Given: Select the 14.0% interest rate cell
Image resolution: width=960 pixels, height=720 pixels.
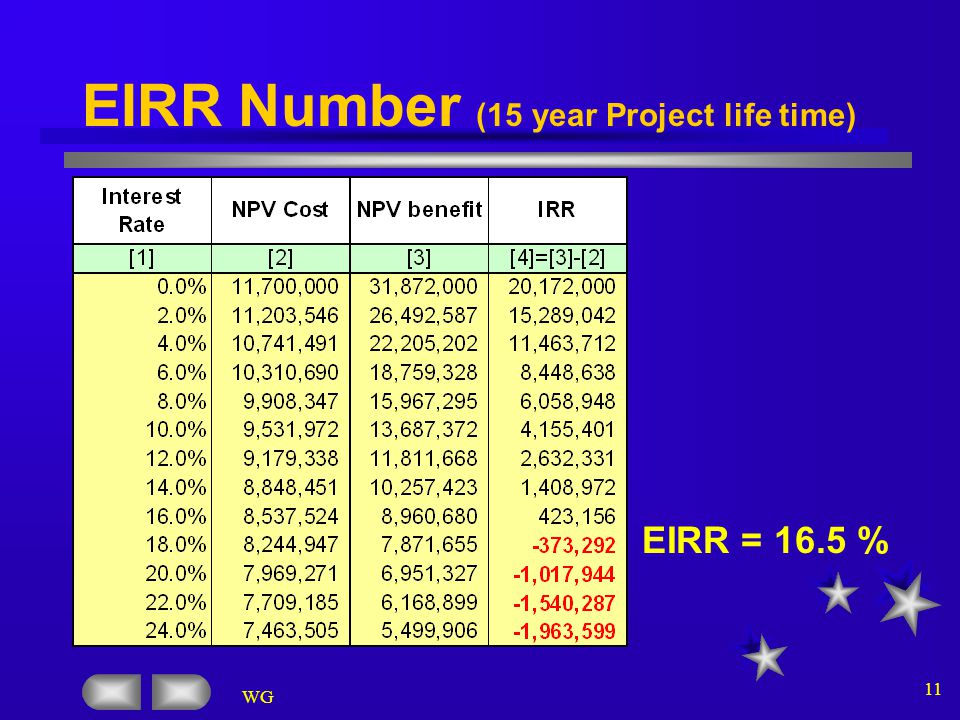Looking at the screenshot, I should point(176,487).
